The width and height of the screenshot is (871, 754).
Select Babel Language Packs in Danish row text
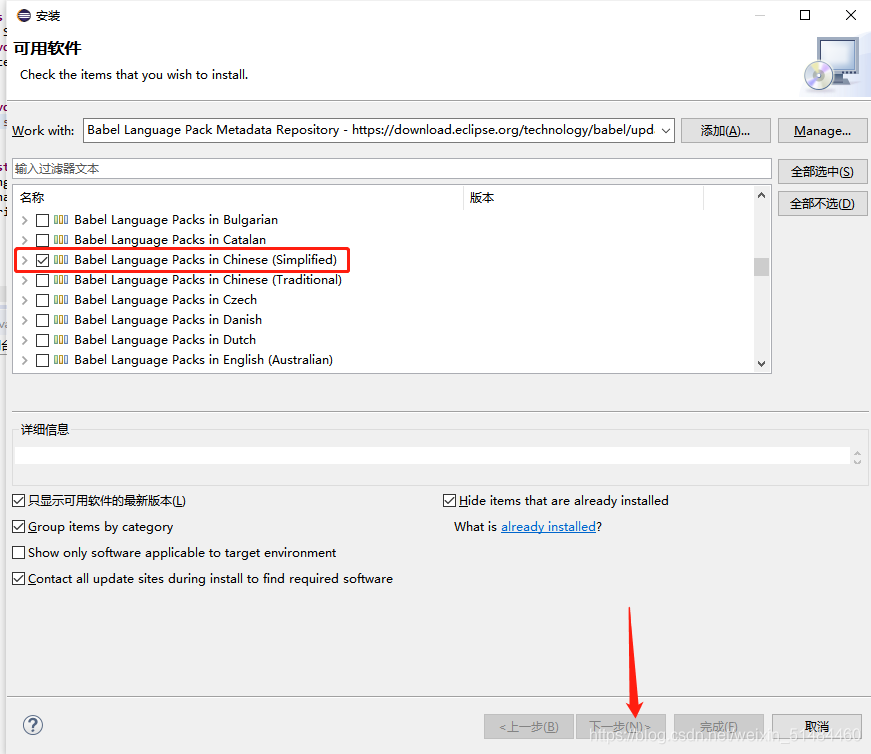coord(168,320)
